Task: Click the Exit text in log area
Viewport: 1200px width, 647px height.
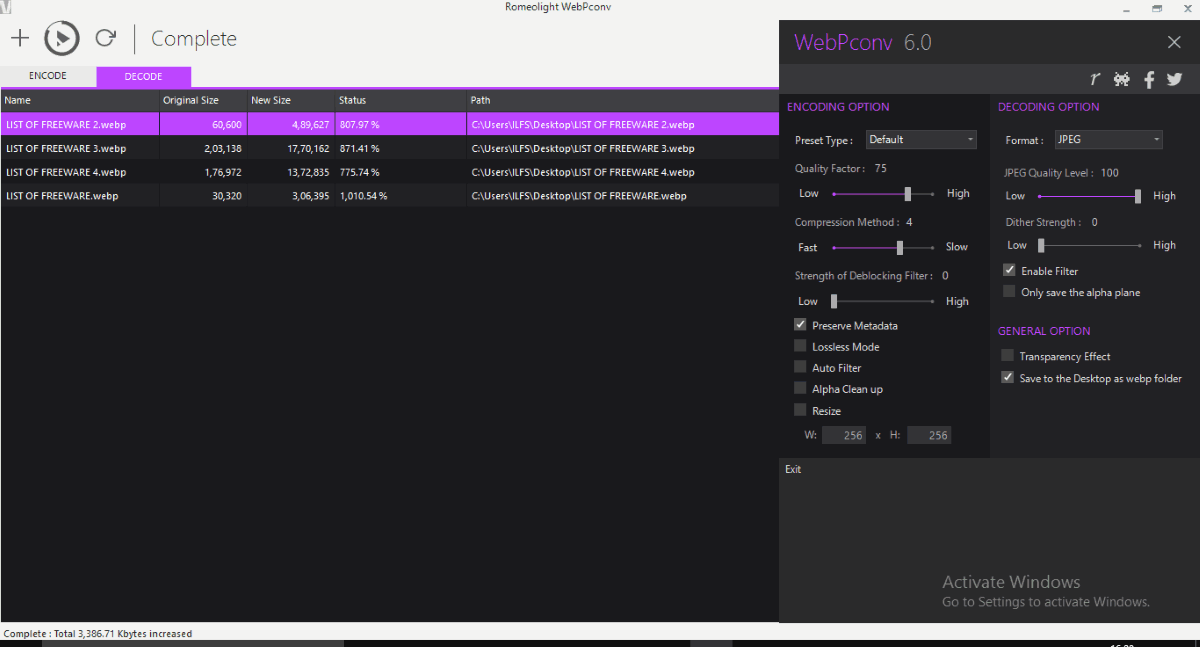Action: pos(793,469)
